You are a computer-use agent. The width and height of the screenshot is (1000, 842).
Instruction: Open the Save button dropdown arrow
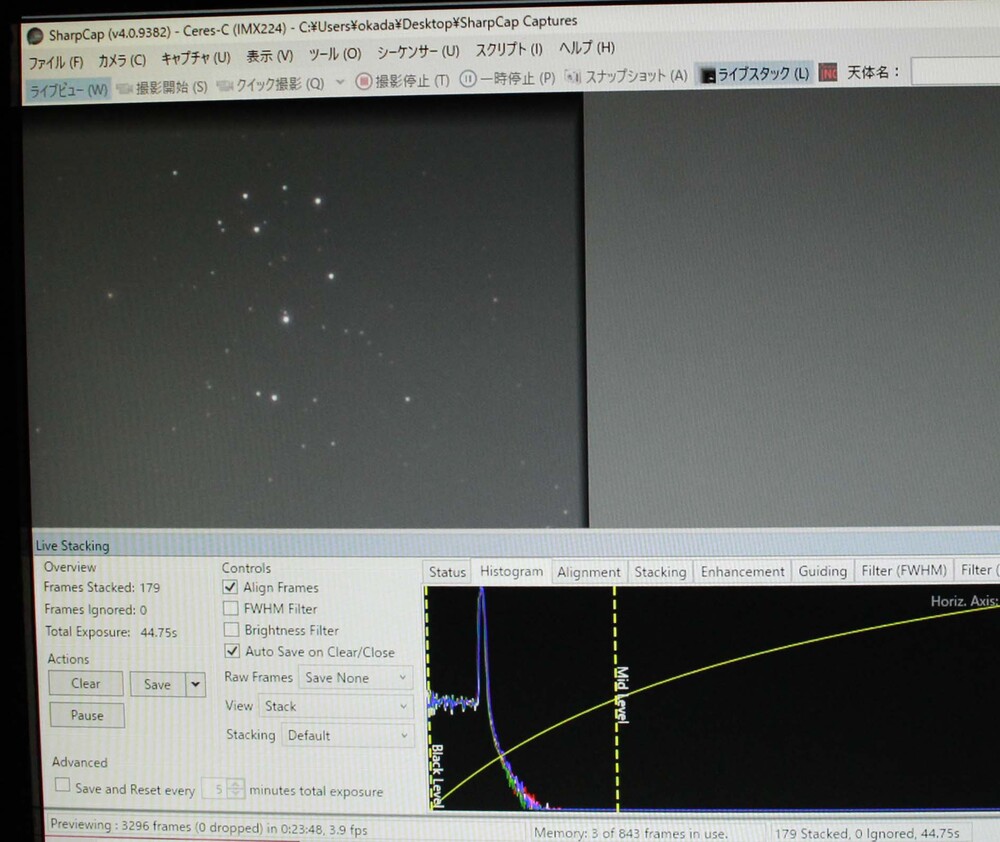196,685
